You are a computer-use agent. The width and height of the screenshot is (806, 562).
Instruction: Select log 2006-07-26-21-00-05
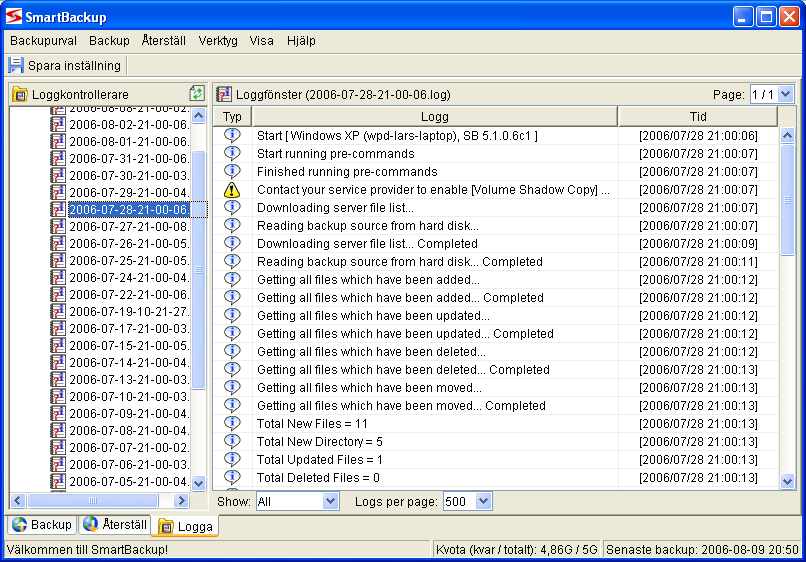129,243
